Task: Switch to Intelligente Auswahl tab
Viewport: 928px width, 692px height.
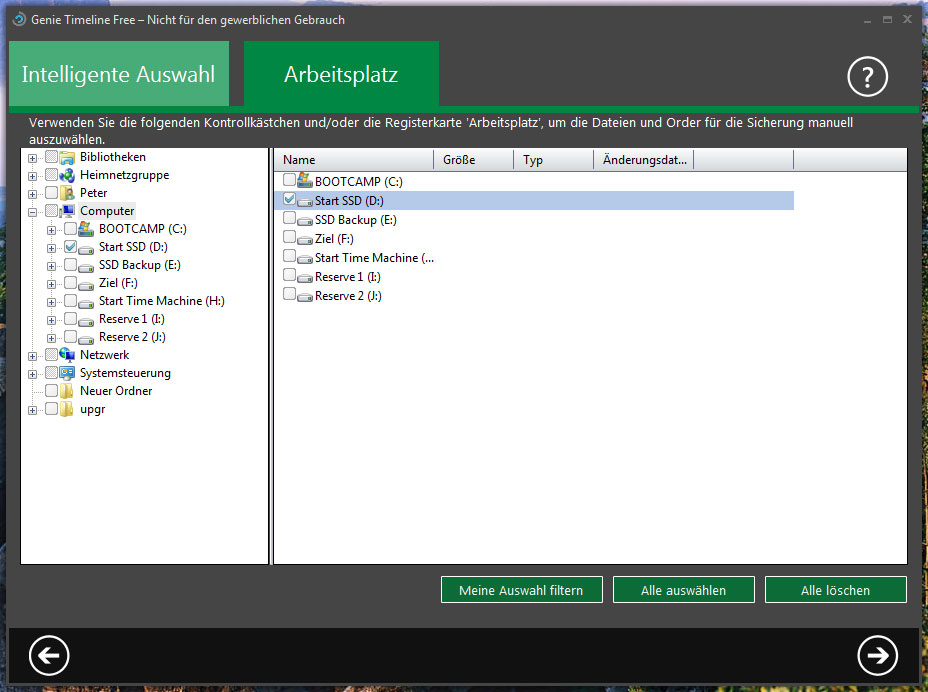Action: [119, 74]
